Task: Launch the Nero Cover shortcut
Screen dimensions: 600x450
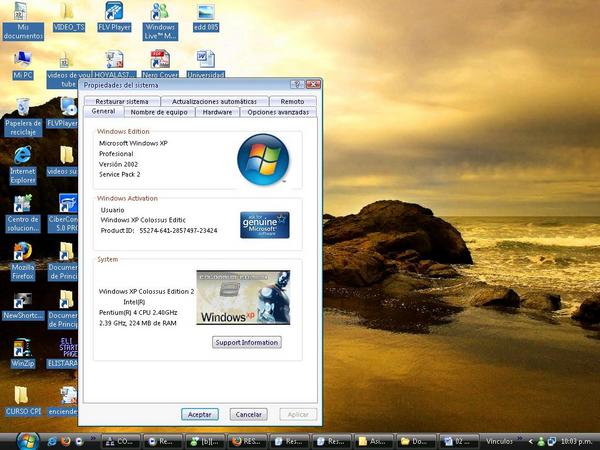Action: click(x=160, y=64)
